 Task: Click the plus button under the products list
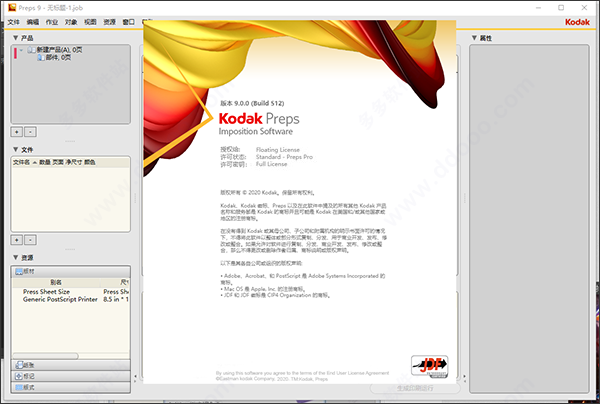(x=16, y=132)
